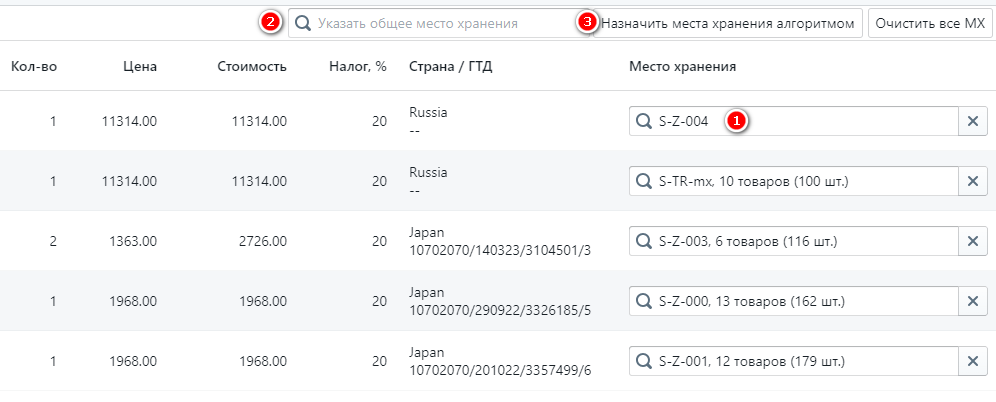This screenshot has height=402, width=996.
Task: Clear the S-Z-000 storage location with X
Action: coord(972,301)
